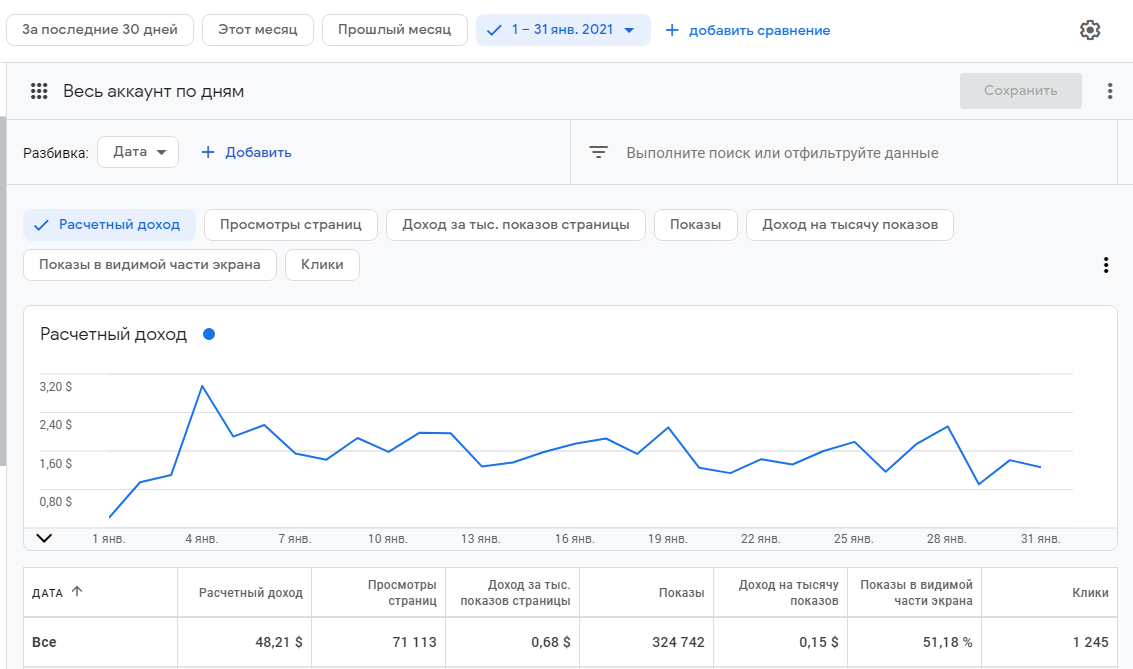The height and width of the screenshot is (669, 1133).
Task: Click plus icon of добавить сравнение
Action: [x=672, y=30]
